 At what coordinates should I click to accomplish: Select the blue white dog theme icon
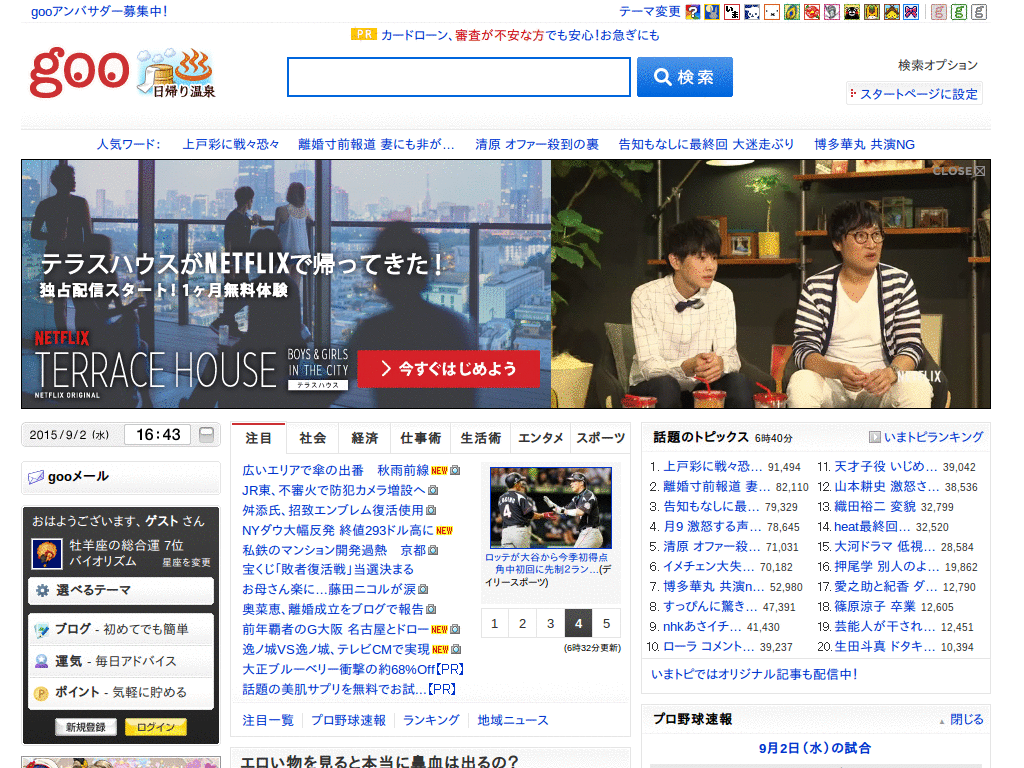752,12
